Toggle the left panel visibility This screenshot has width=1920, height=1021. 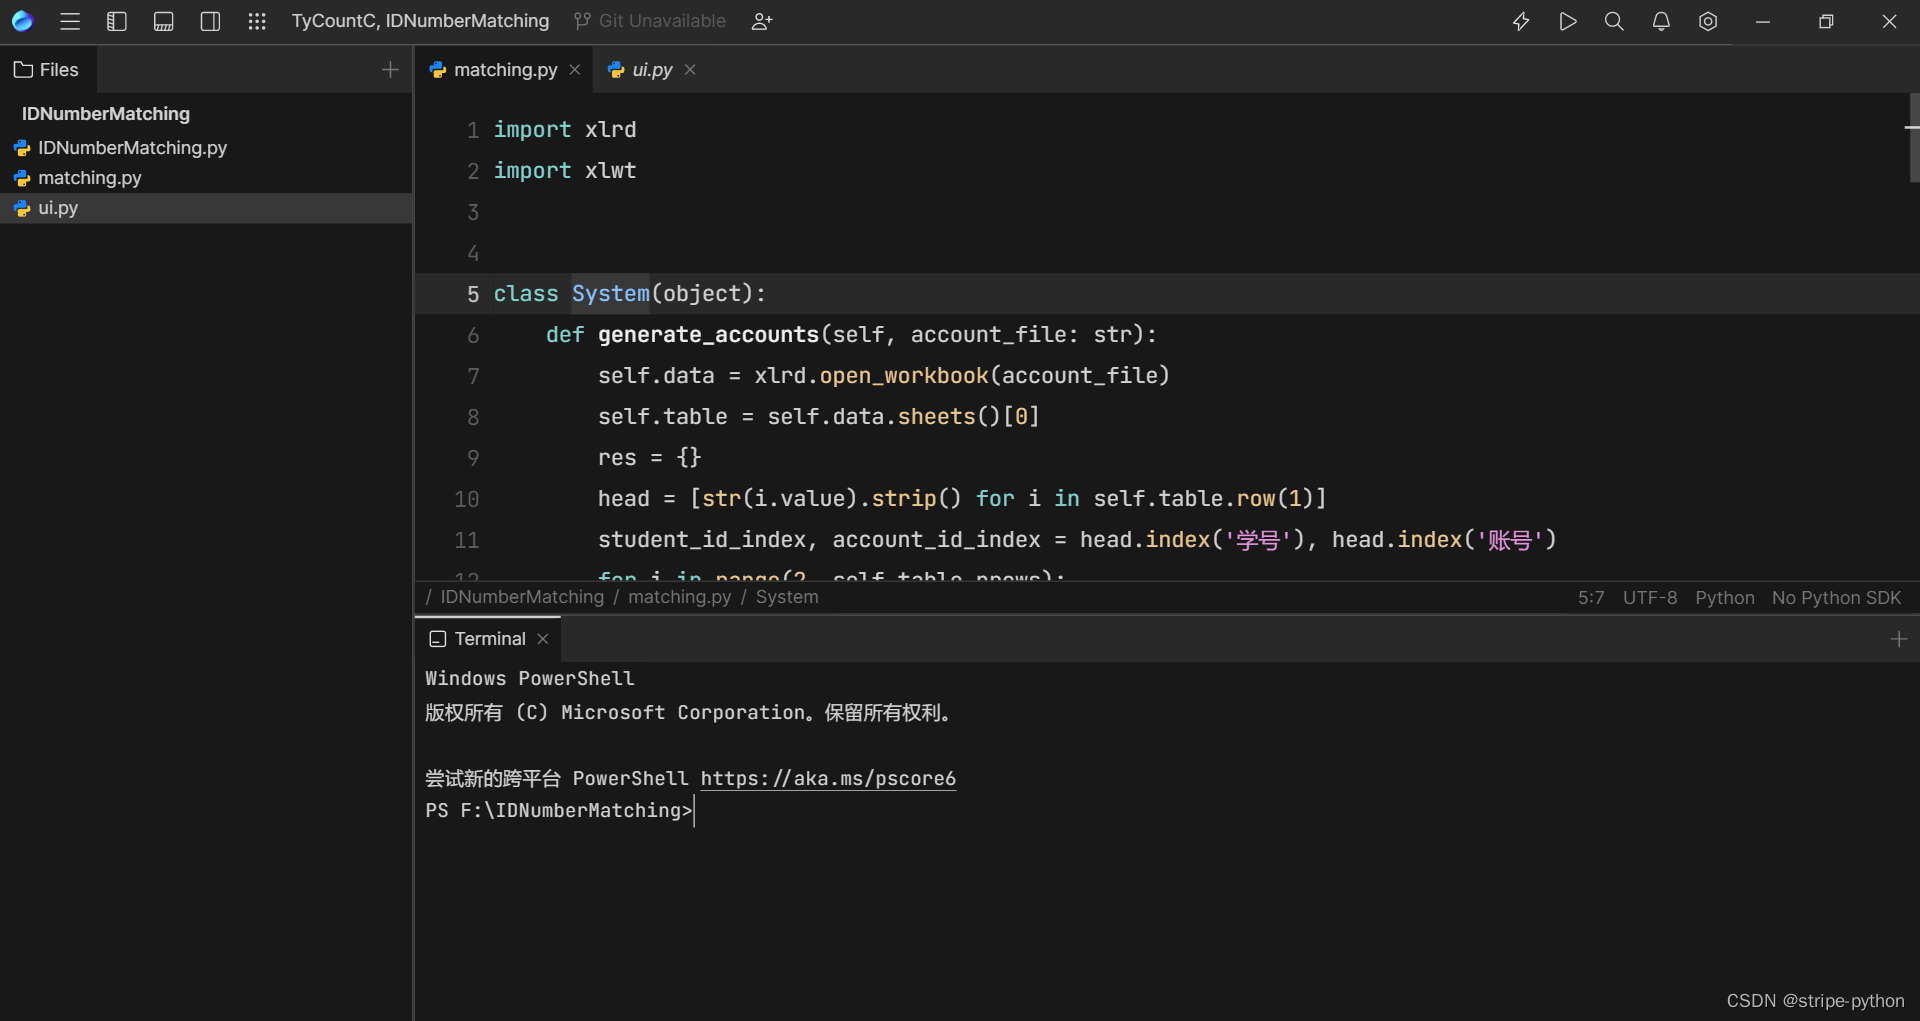click(x=117, y=21)
